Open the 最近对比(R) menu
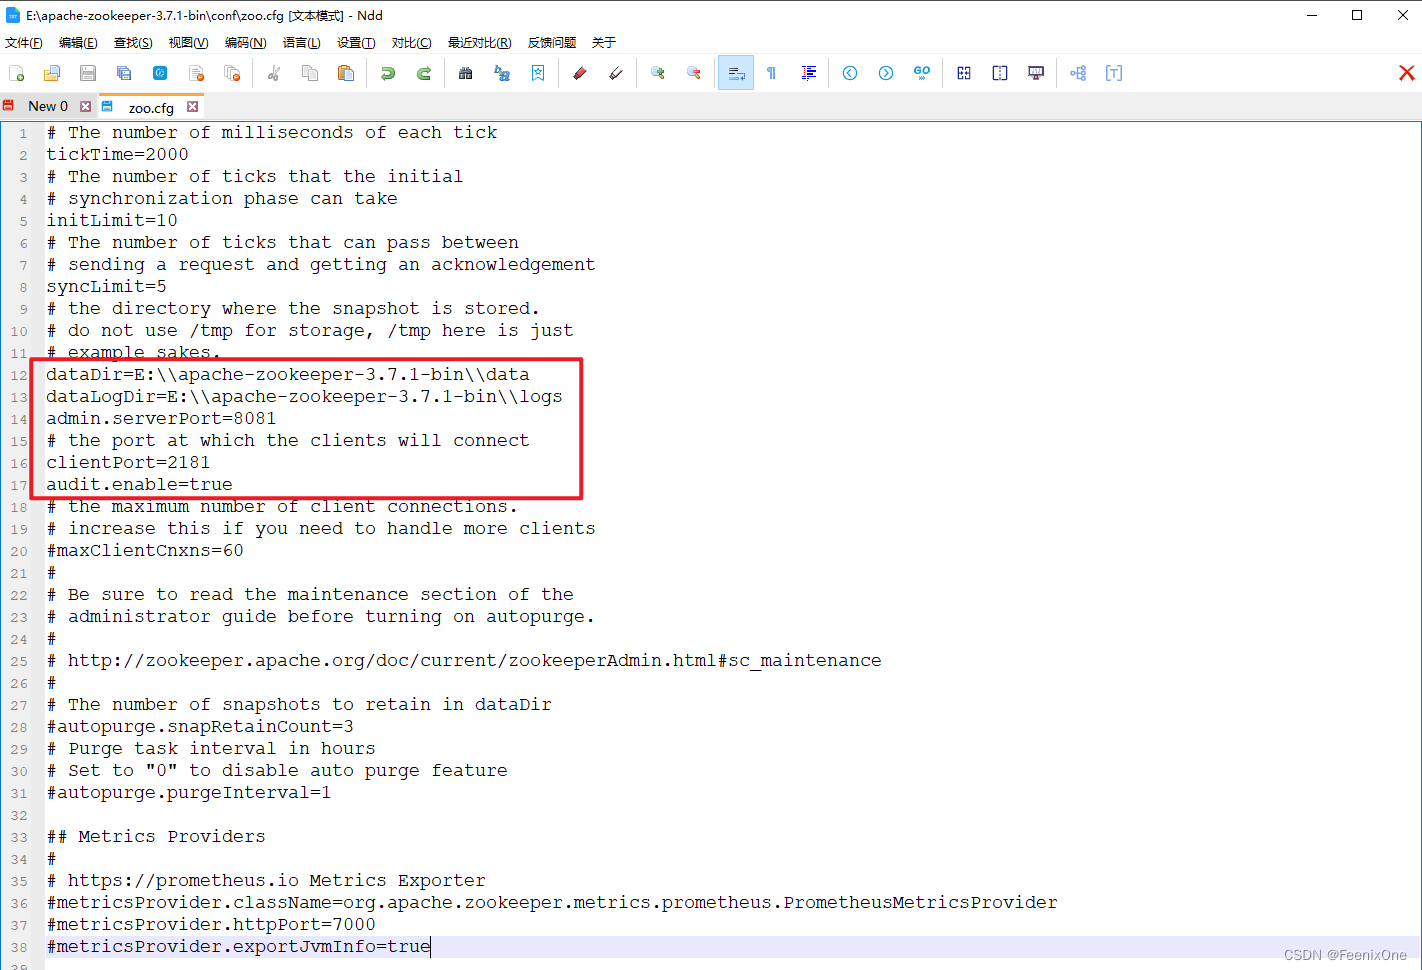 pyautogui.click(x=479, y=43)
